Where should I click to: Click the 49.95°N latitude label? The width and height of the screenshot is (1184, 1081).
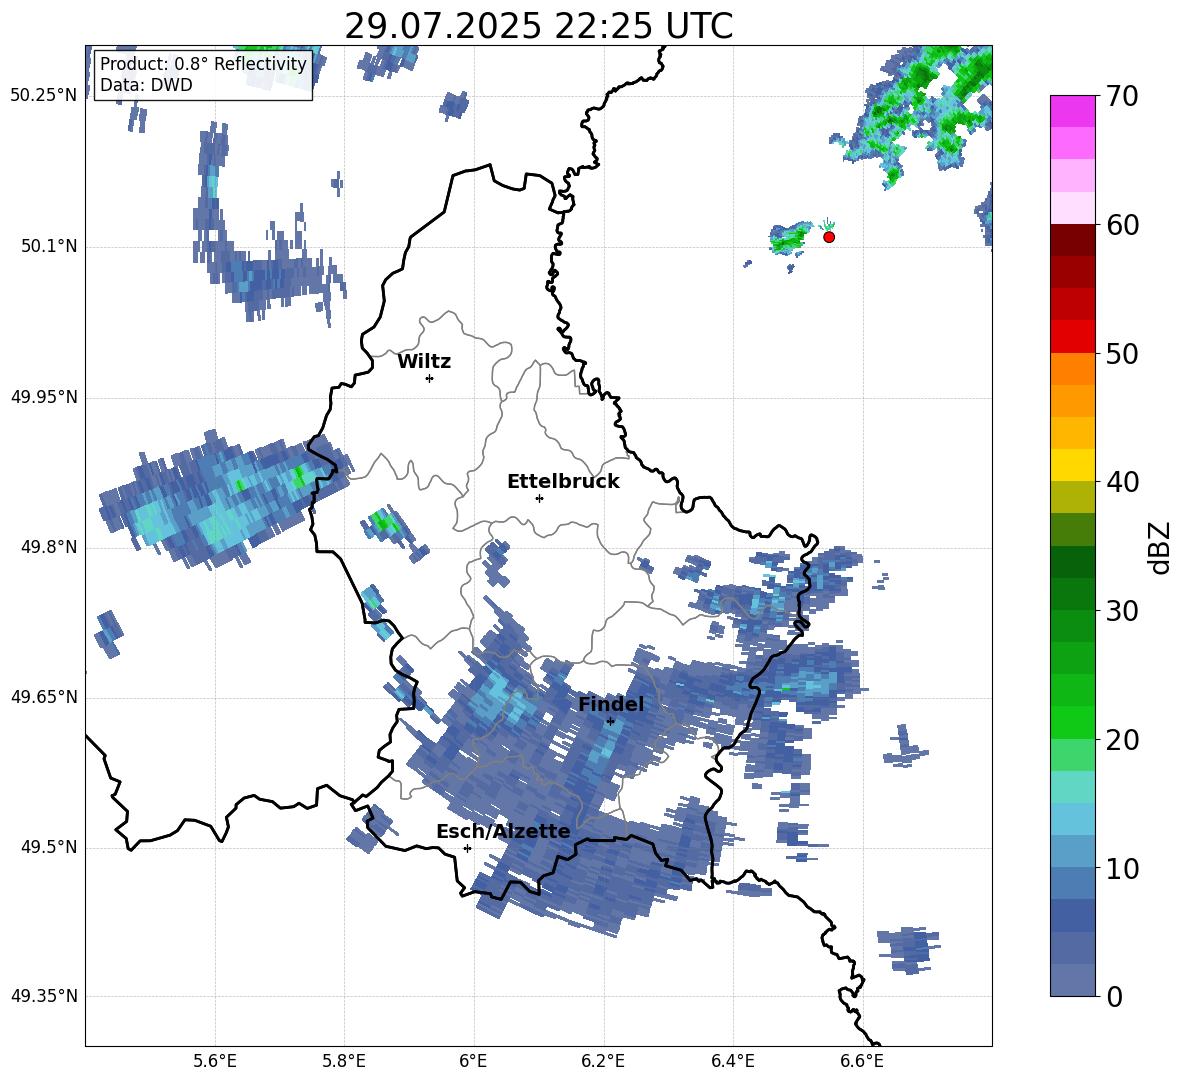(43, 397)
